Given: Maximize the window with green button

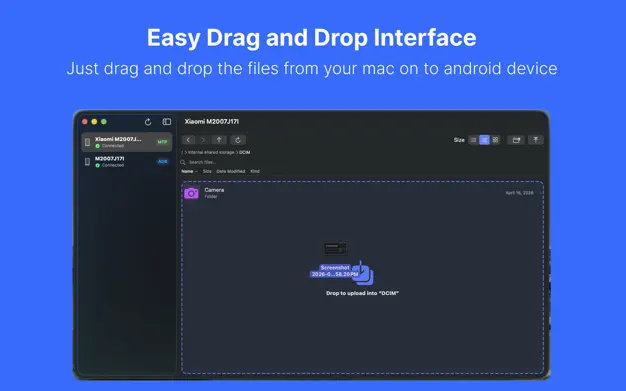Looking at the screenshot, I should click(x=104, y=122).
